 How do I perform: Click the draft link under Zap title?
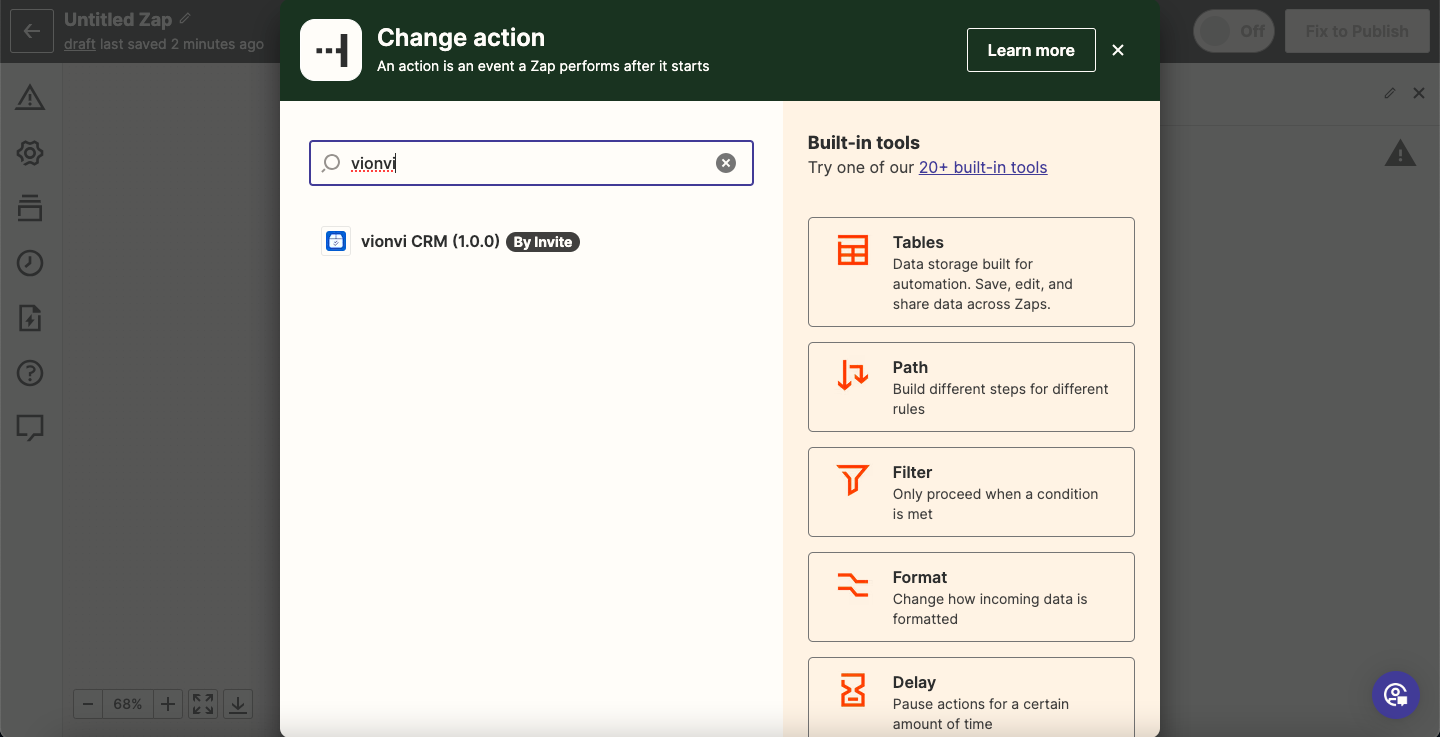click(80, 44)
